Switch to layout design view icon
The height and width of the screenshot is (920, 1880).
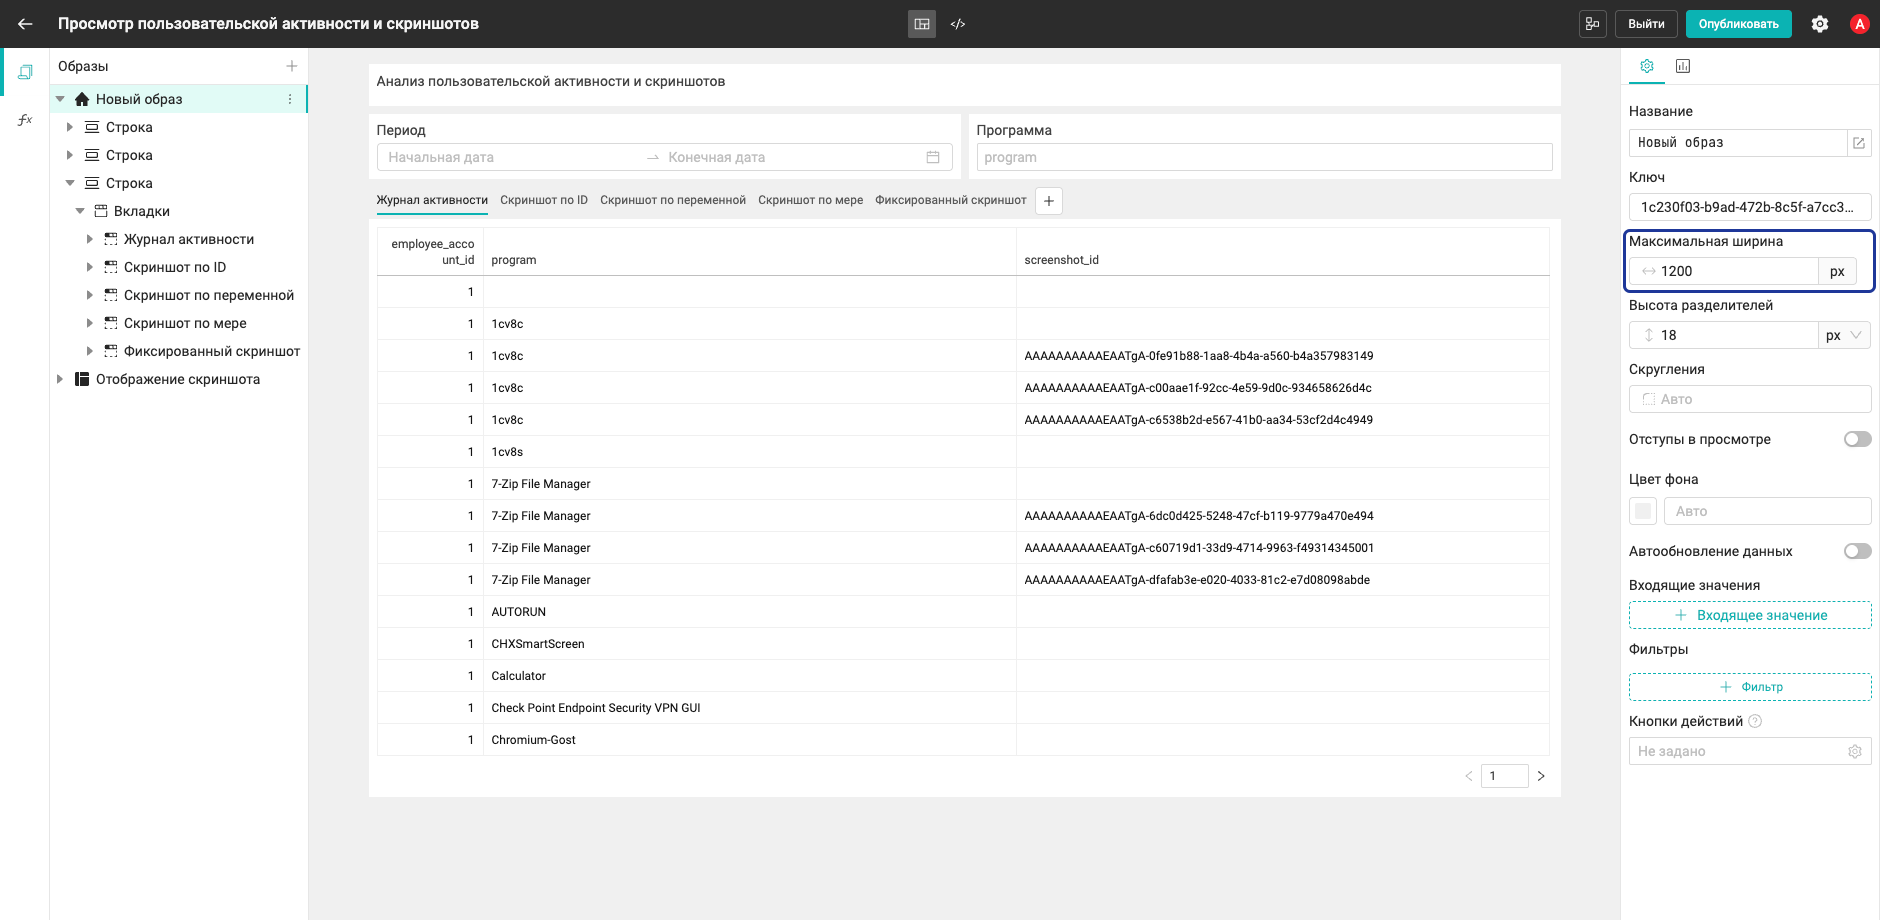click(922, 24)
